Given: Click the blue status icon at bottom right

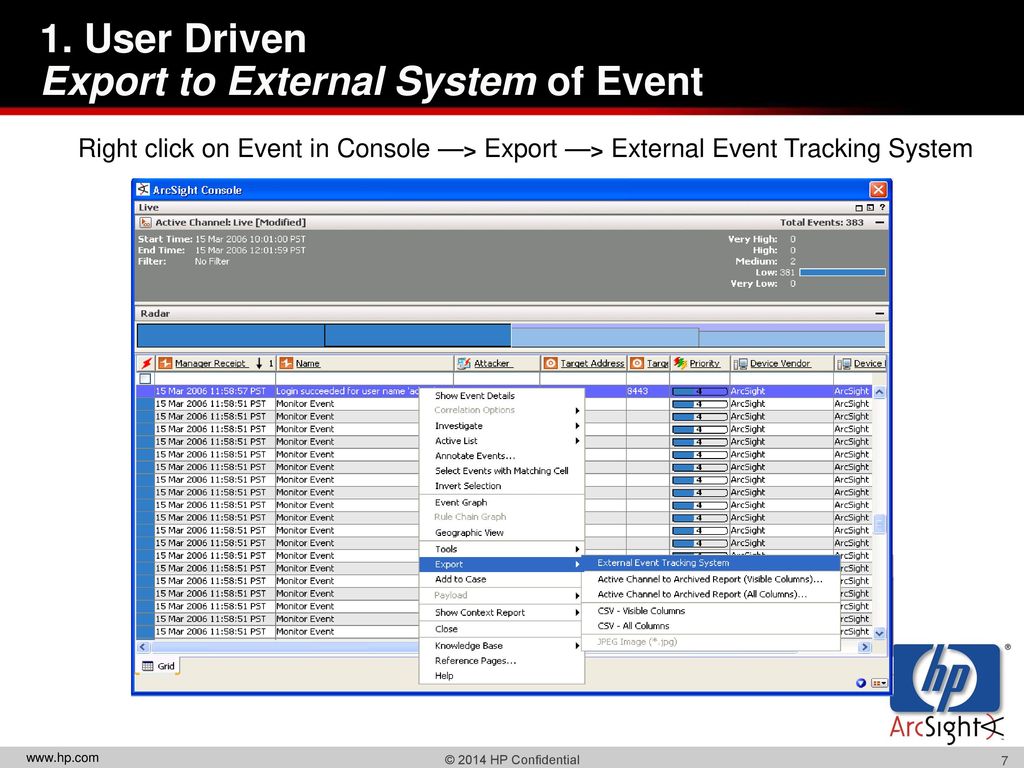Looking at the screenshot, I should [861, 682].
